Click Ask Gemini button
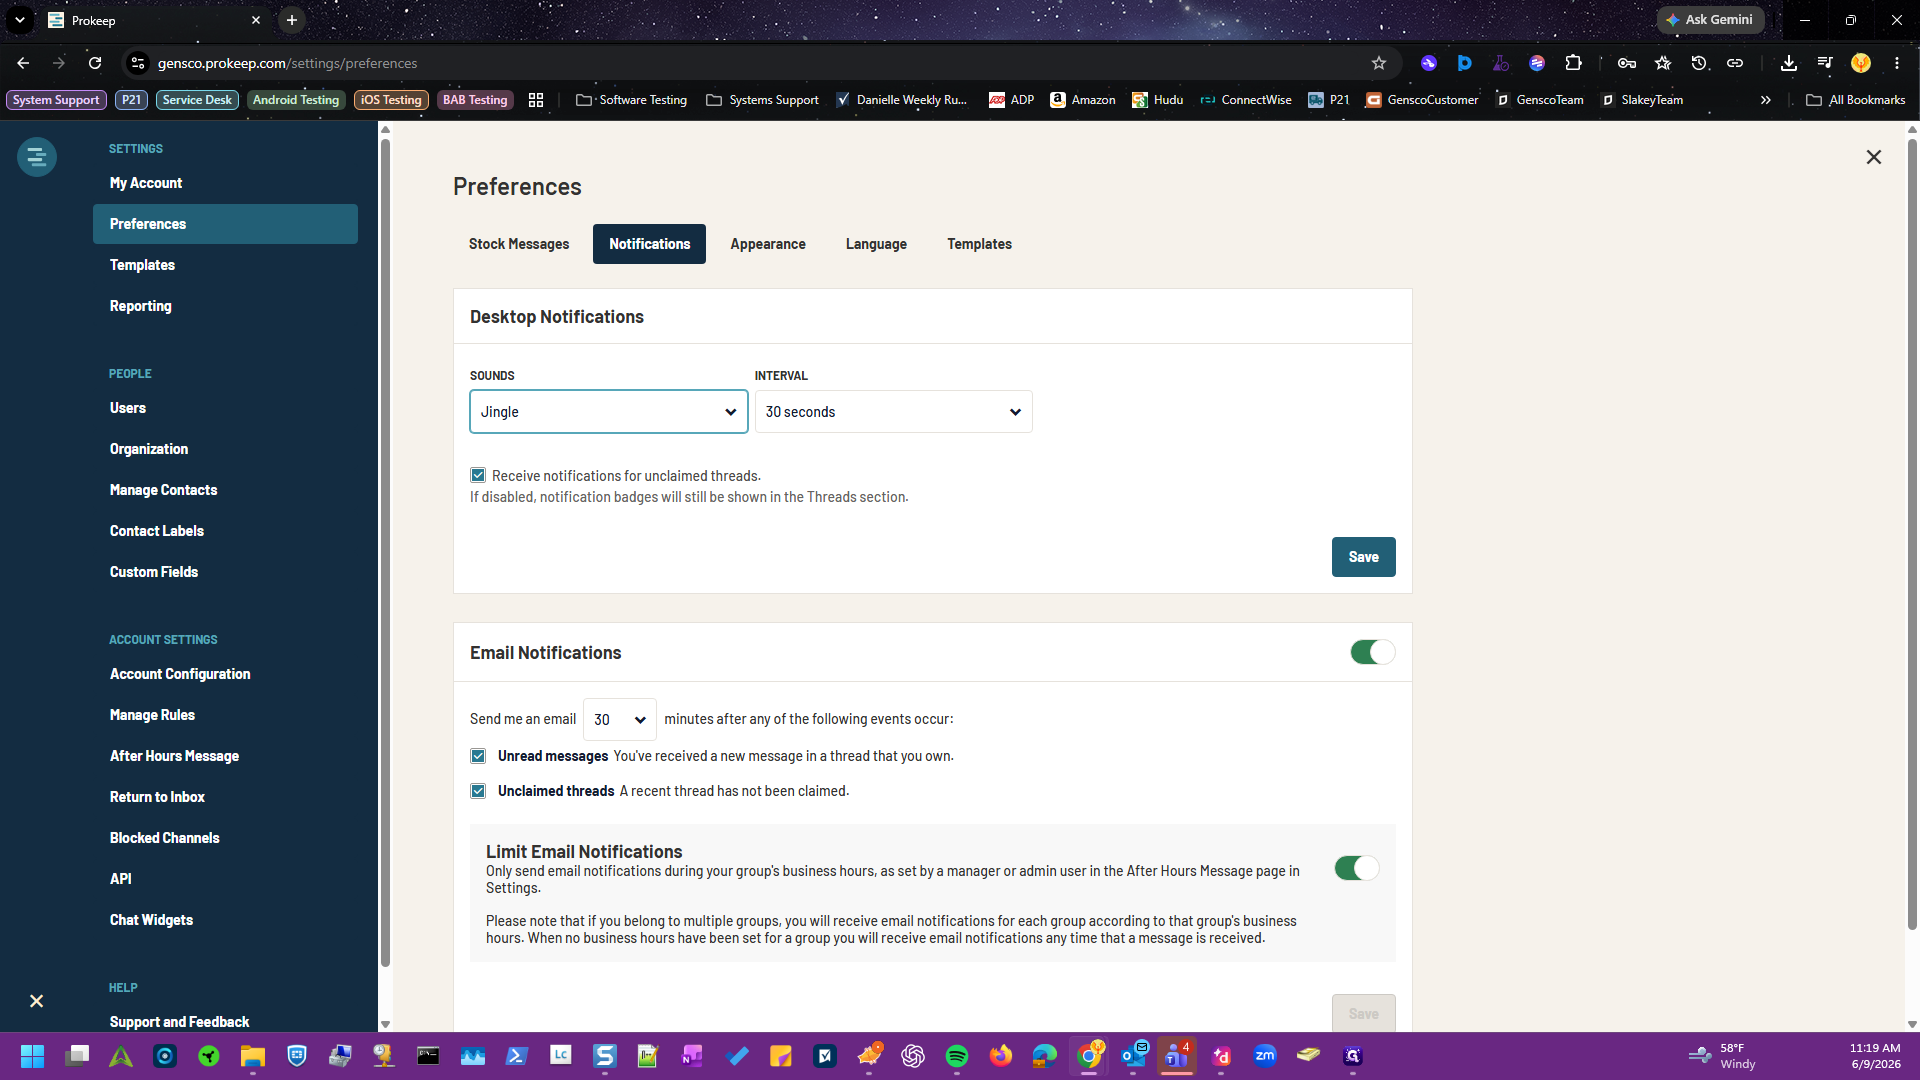1920x1080 pixels. pyautogui.click(x=1710, y=20)
